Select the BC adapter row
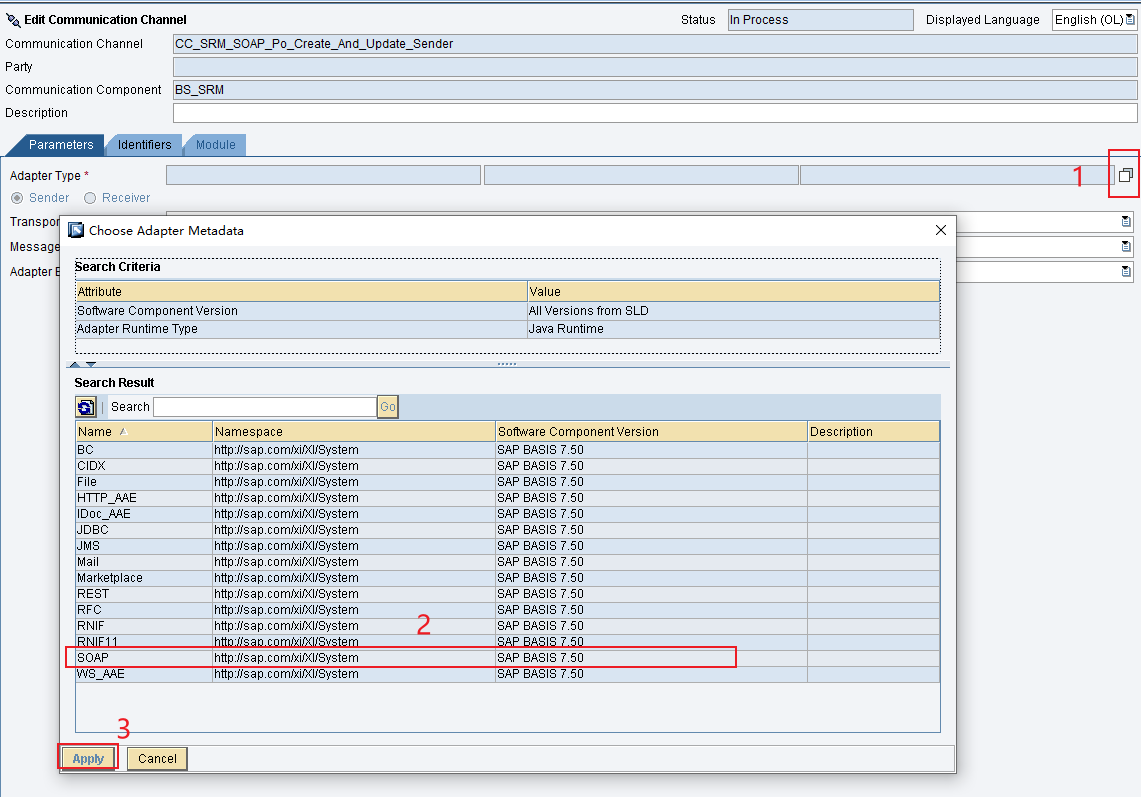The width and height of the screenshot is (1141, 797). (507, 450)
